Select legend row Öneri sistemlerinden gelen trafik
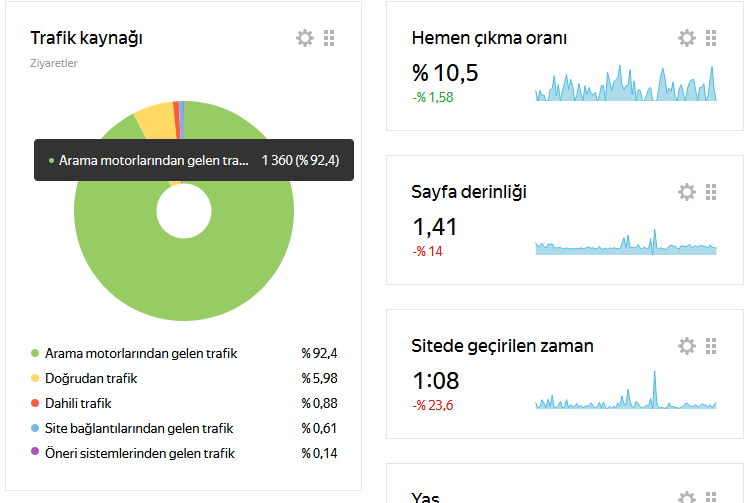 click(184, 453)
